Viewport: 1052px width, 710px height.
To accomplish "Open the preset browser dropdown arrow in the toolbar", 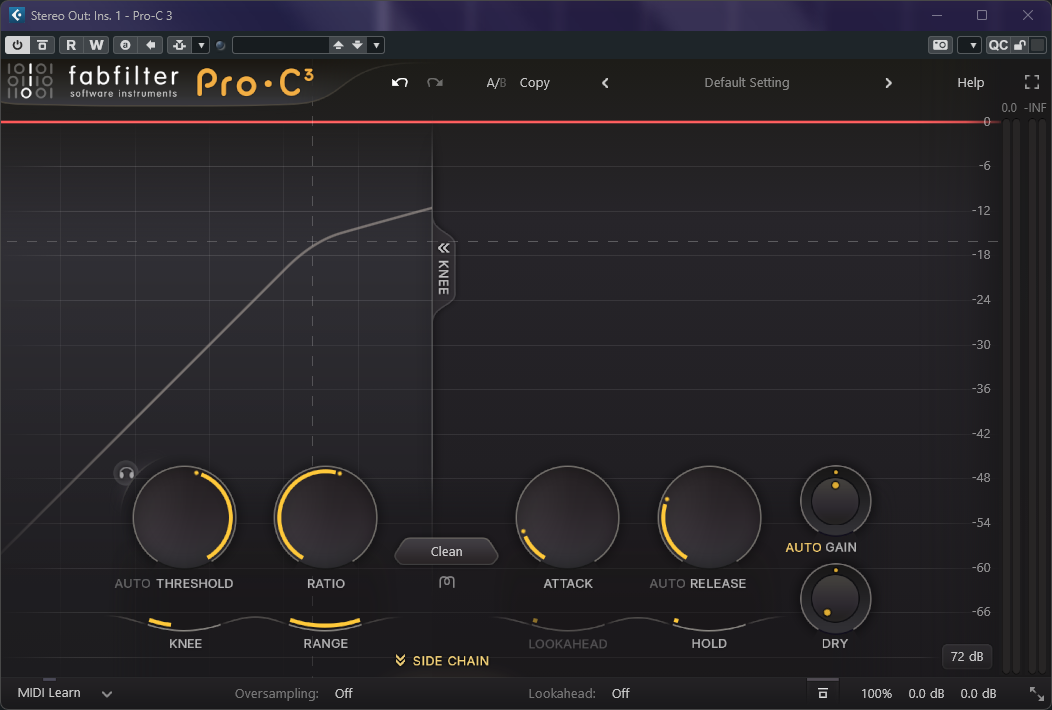I will coord(376,45).
